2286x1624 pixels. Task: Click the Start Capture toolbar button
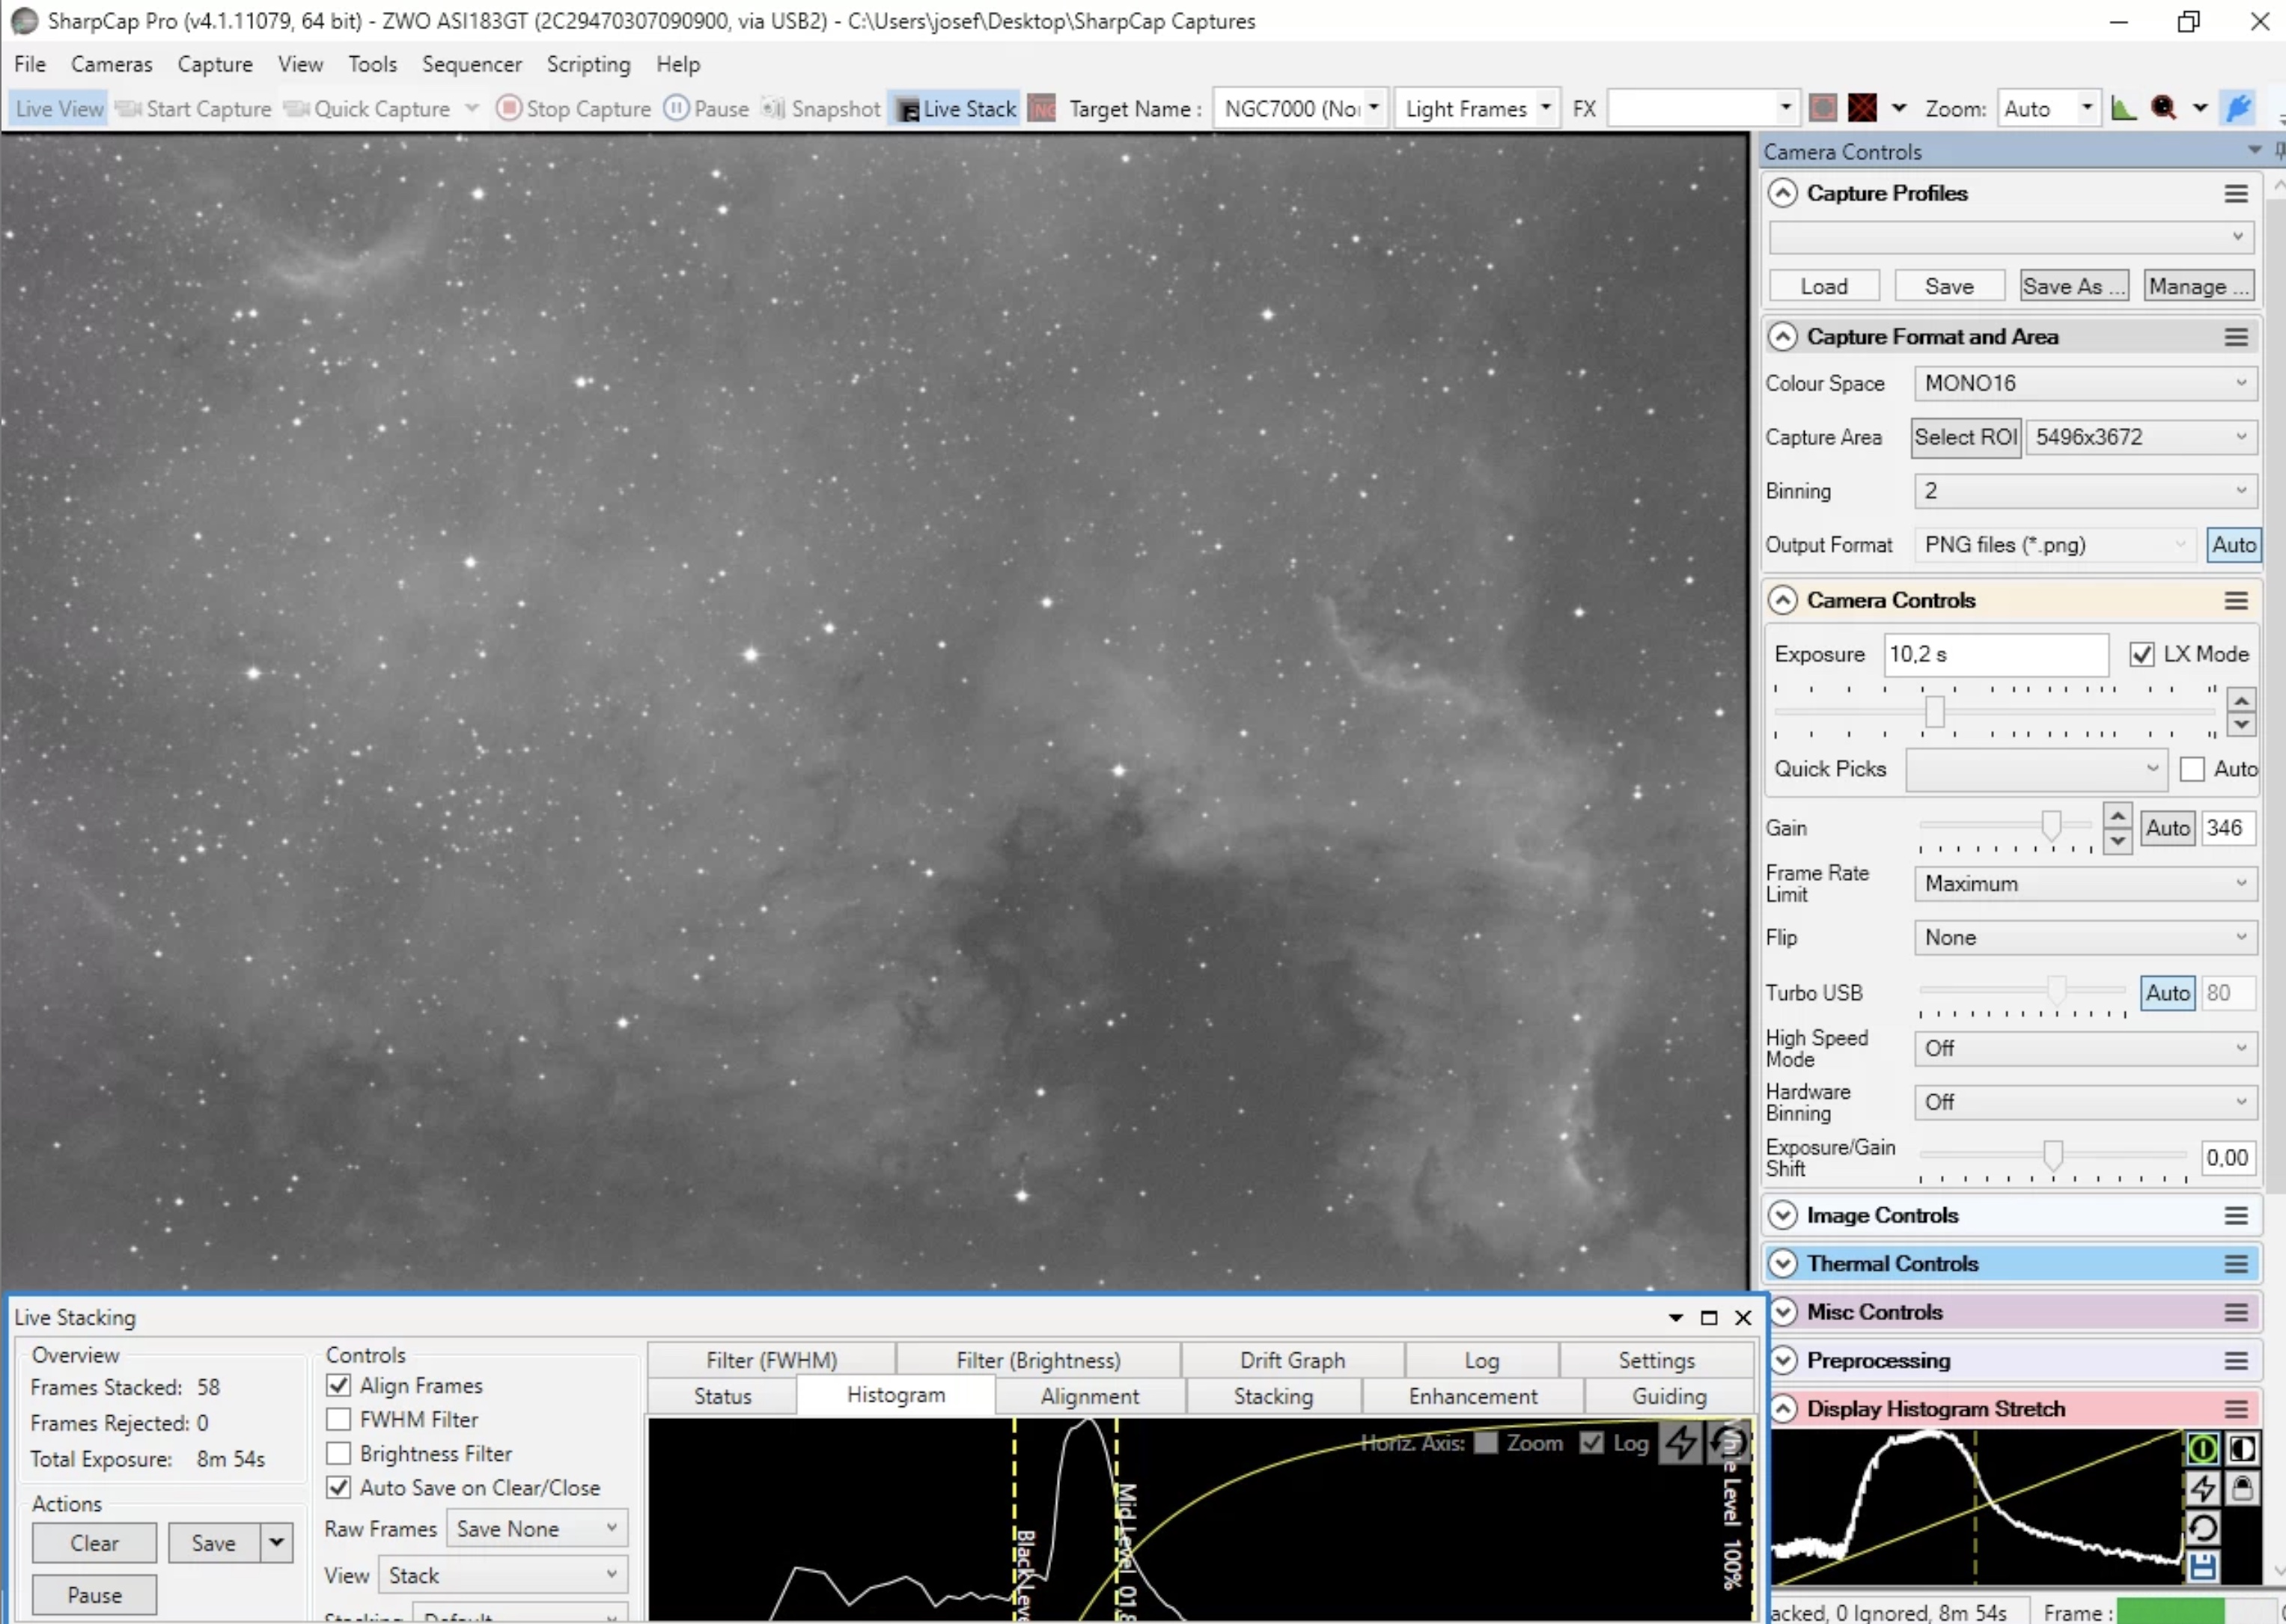point(193,108)
